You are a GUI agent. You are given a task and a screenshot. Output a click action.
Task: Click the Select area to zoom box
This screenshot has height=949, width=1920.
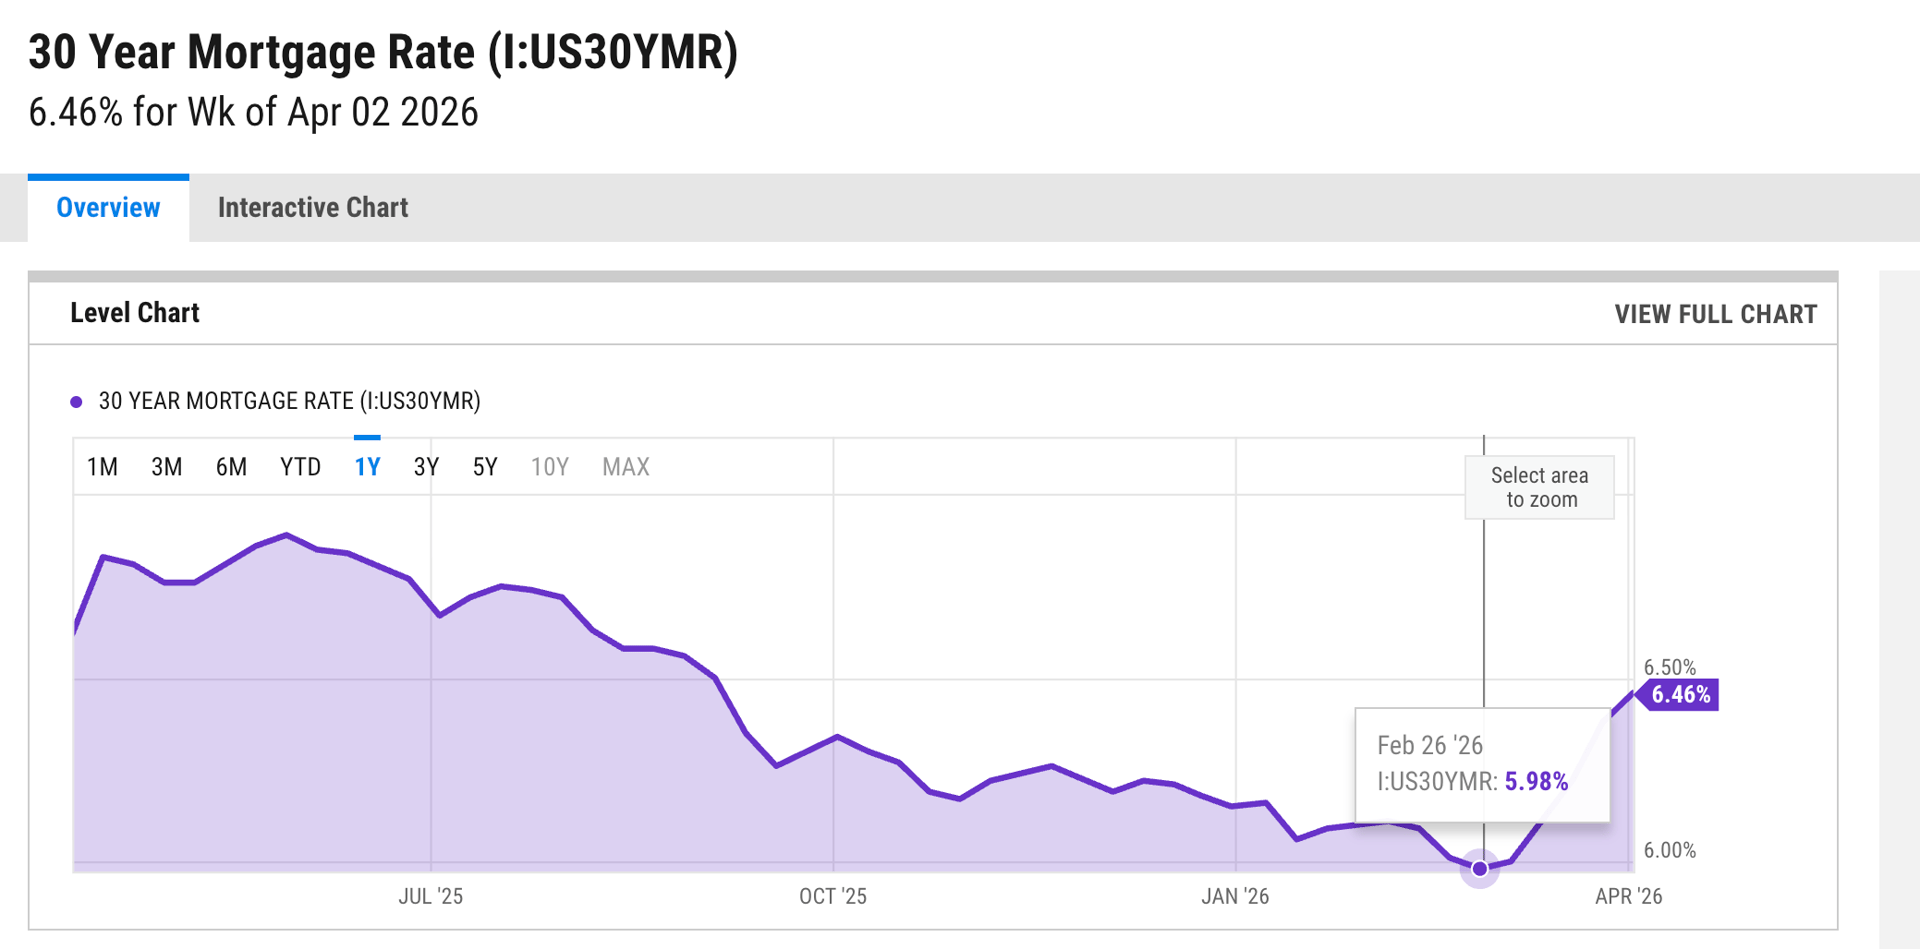1539,488
